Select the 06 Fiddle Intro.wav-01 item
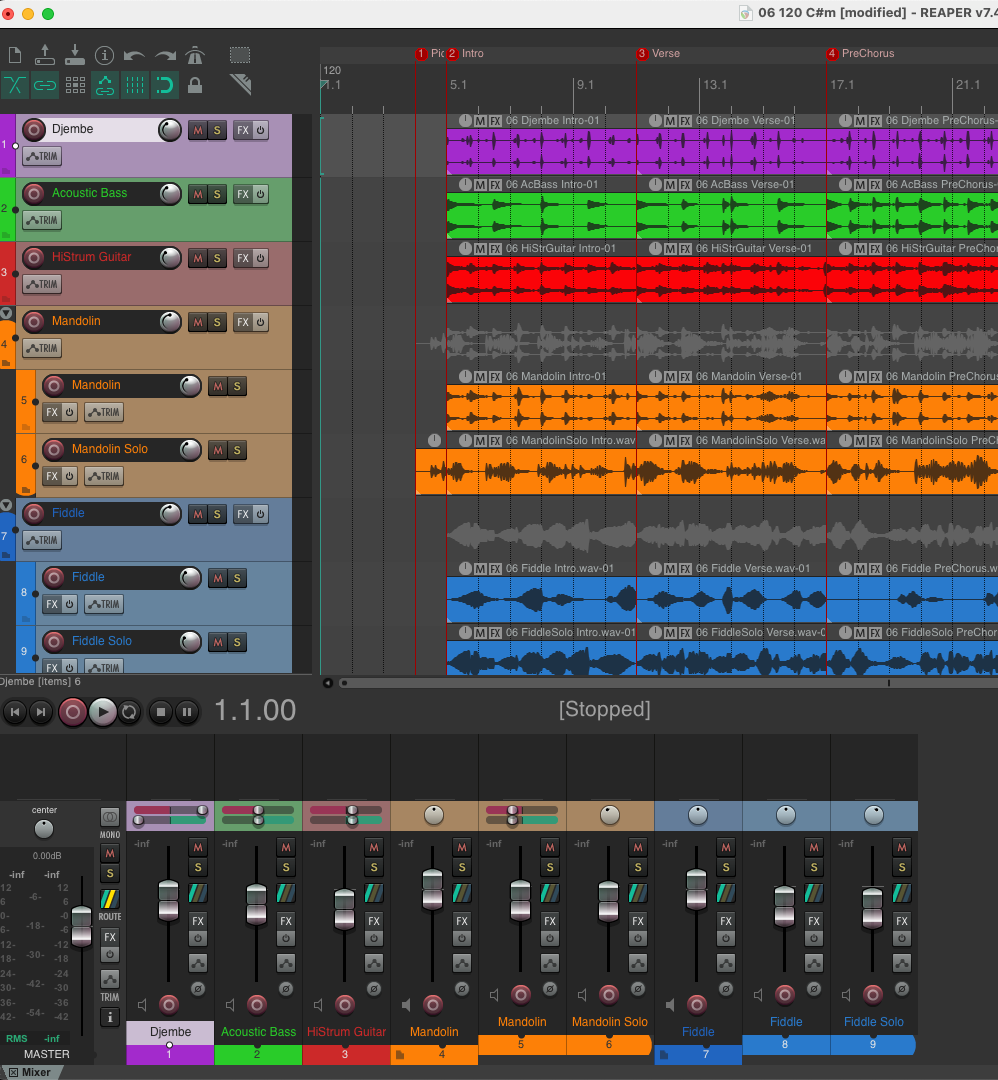The image size is (998, 1080). (541, 600)
